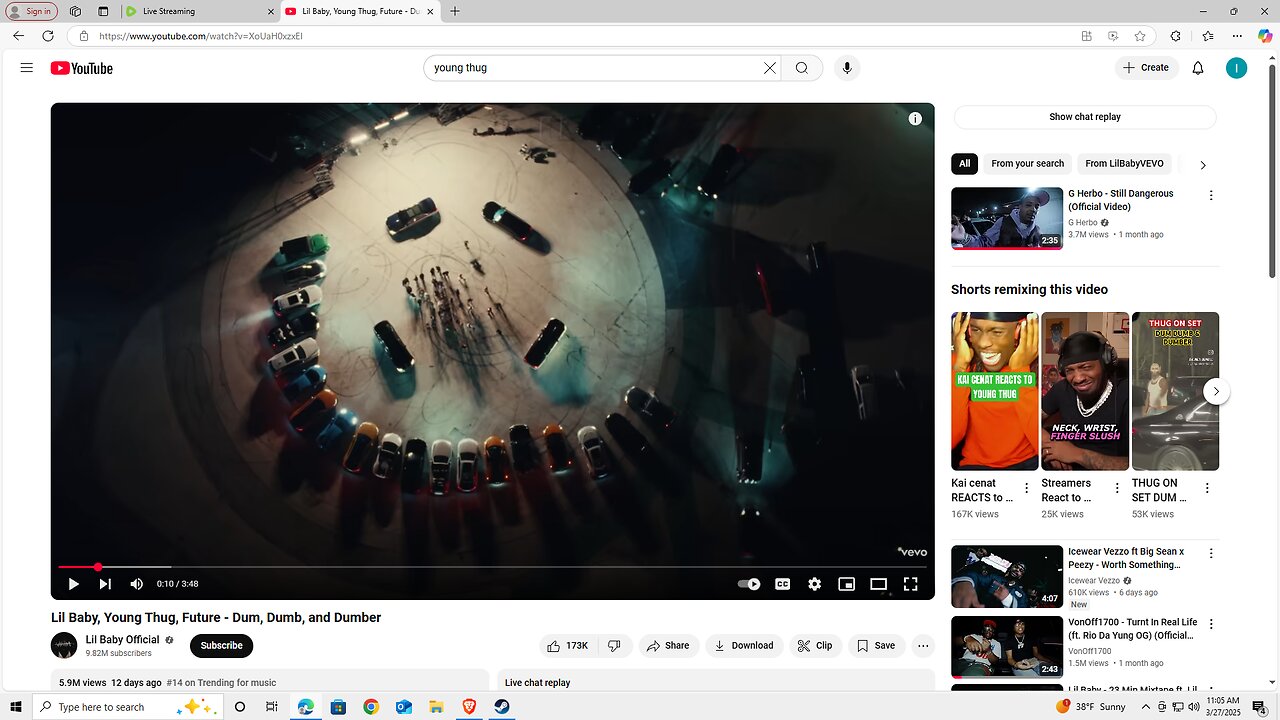
Task: Select the From your search chip
Action: [1027, 164]
